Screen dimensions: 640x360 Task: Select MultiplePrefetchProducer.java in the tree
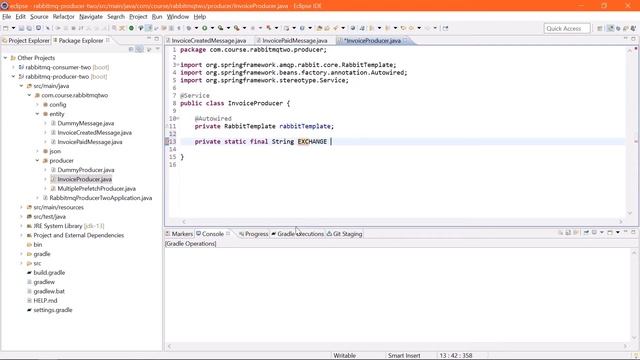pos(96,189)
